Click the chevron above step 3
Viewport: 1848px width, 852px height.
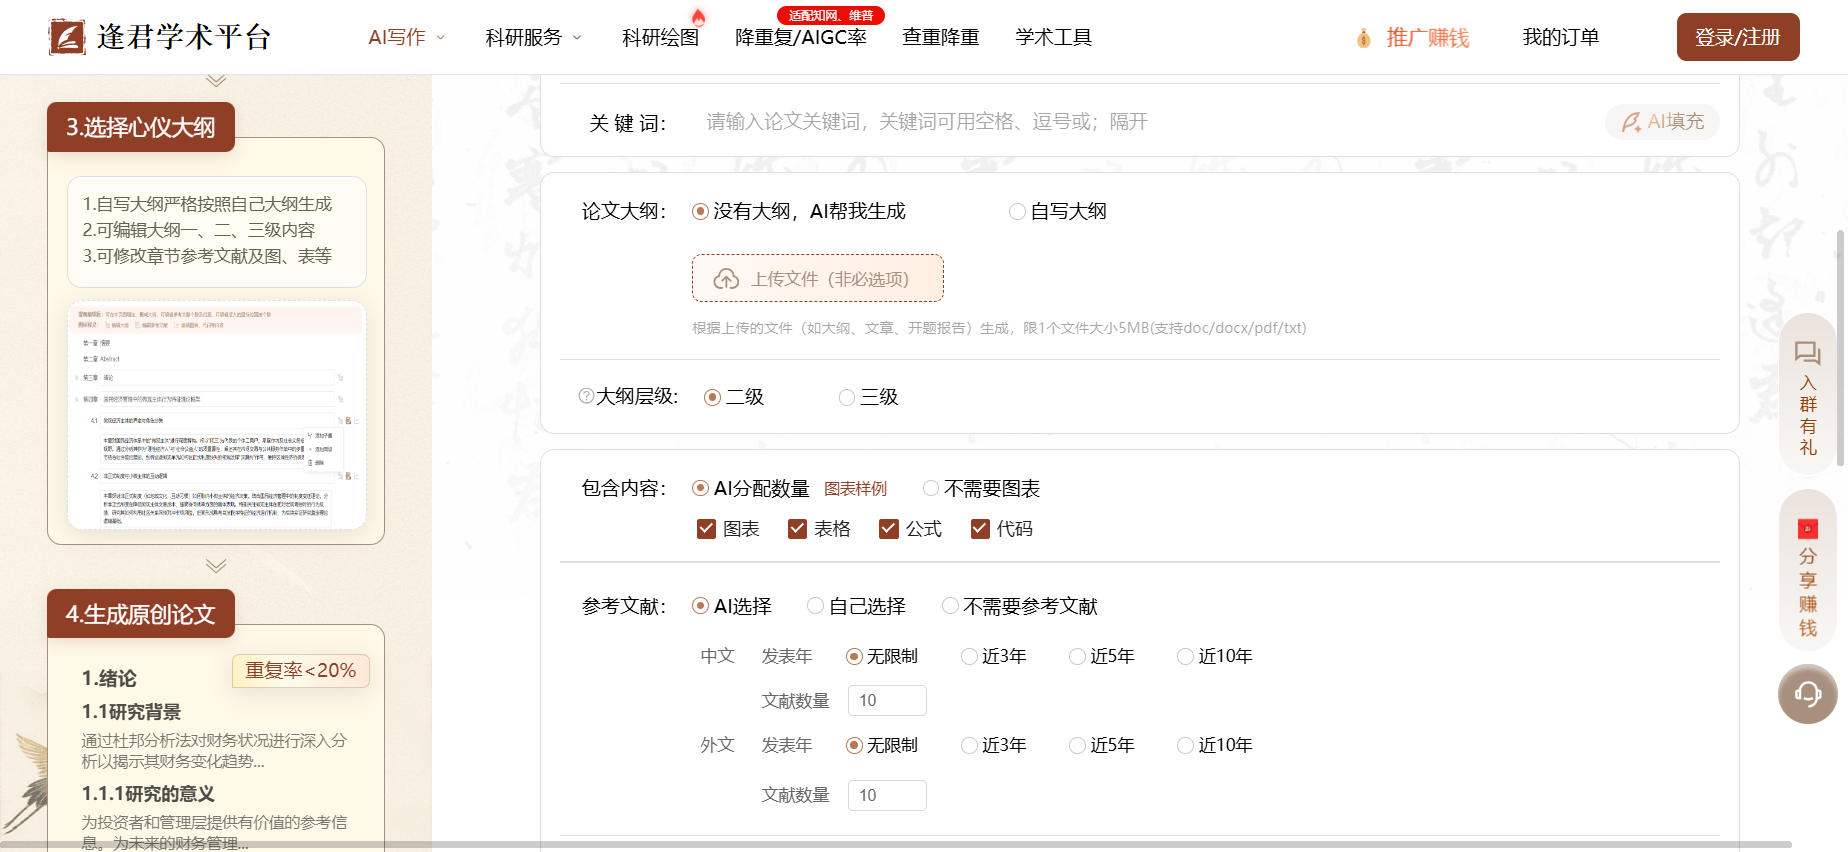click(216, 81)
